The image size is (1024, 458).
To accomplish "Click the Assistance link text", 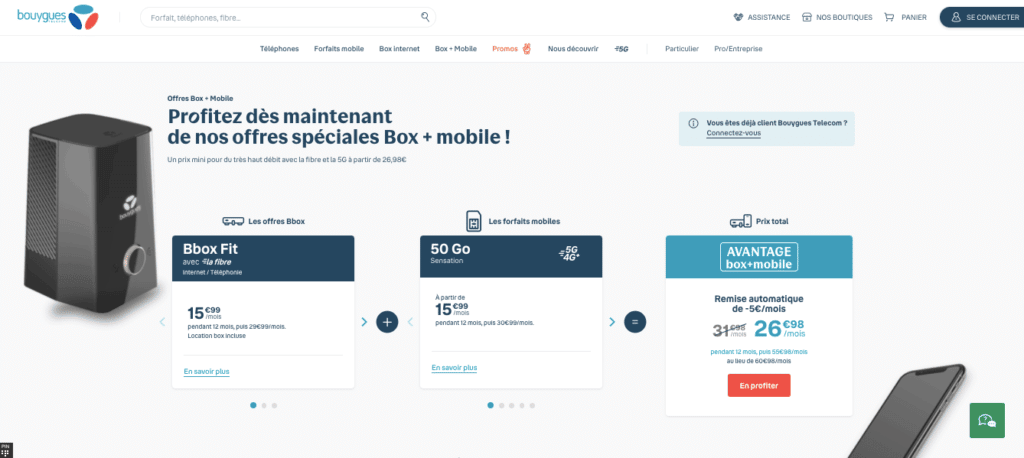I will [x=769, y=18].
